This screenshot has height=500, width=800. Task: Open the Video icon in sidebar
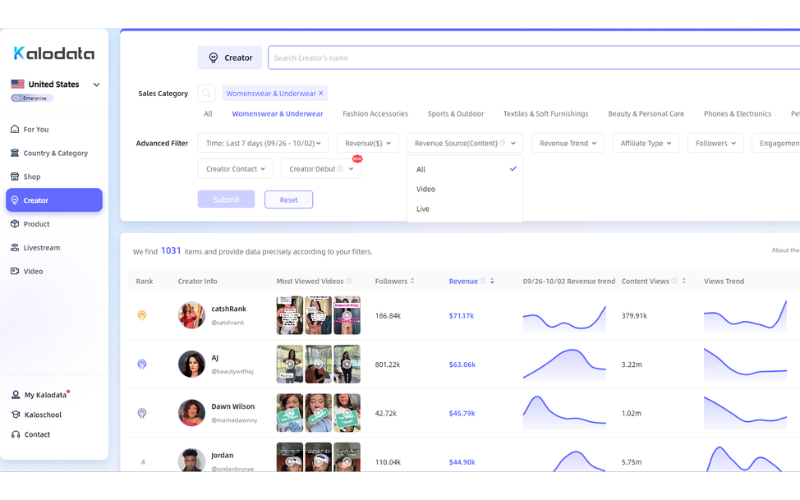(x=15, y=271)
